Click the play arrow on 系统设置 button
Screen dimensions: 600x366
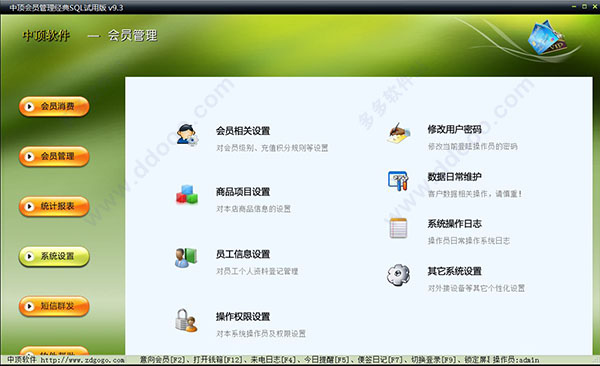point(29,256)
